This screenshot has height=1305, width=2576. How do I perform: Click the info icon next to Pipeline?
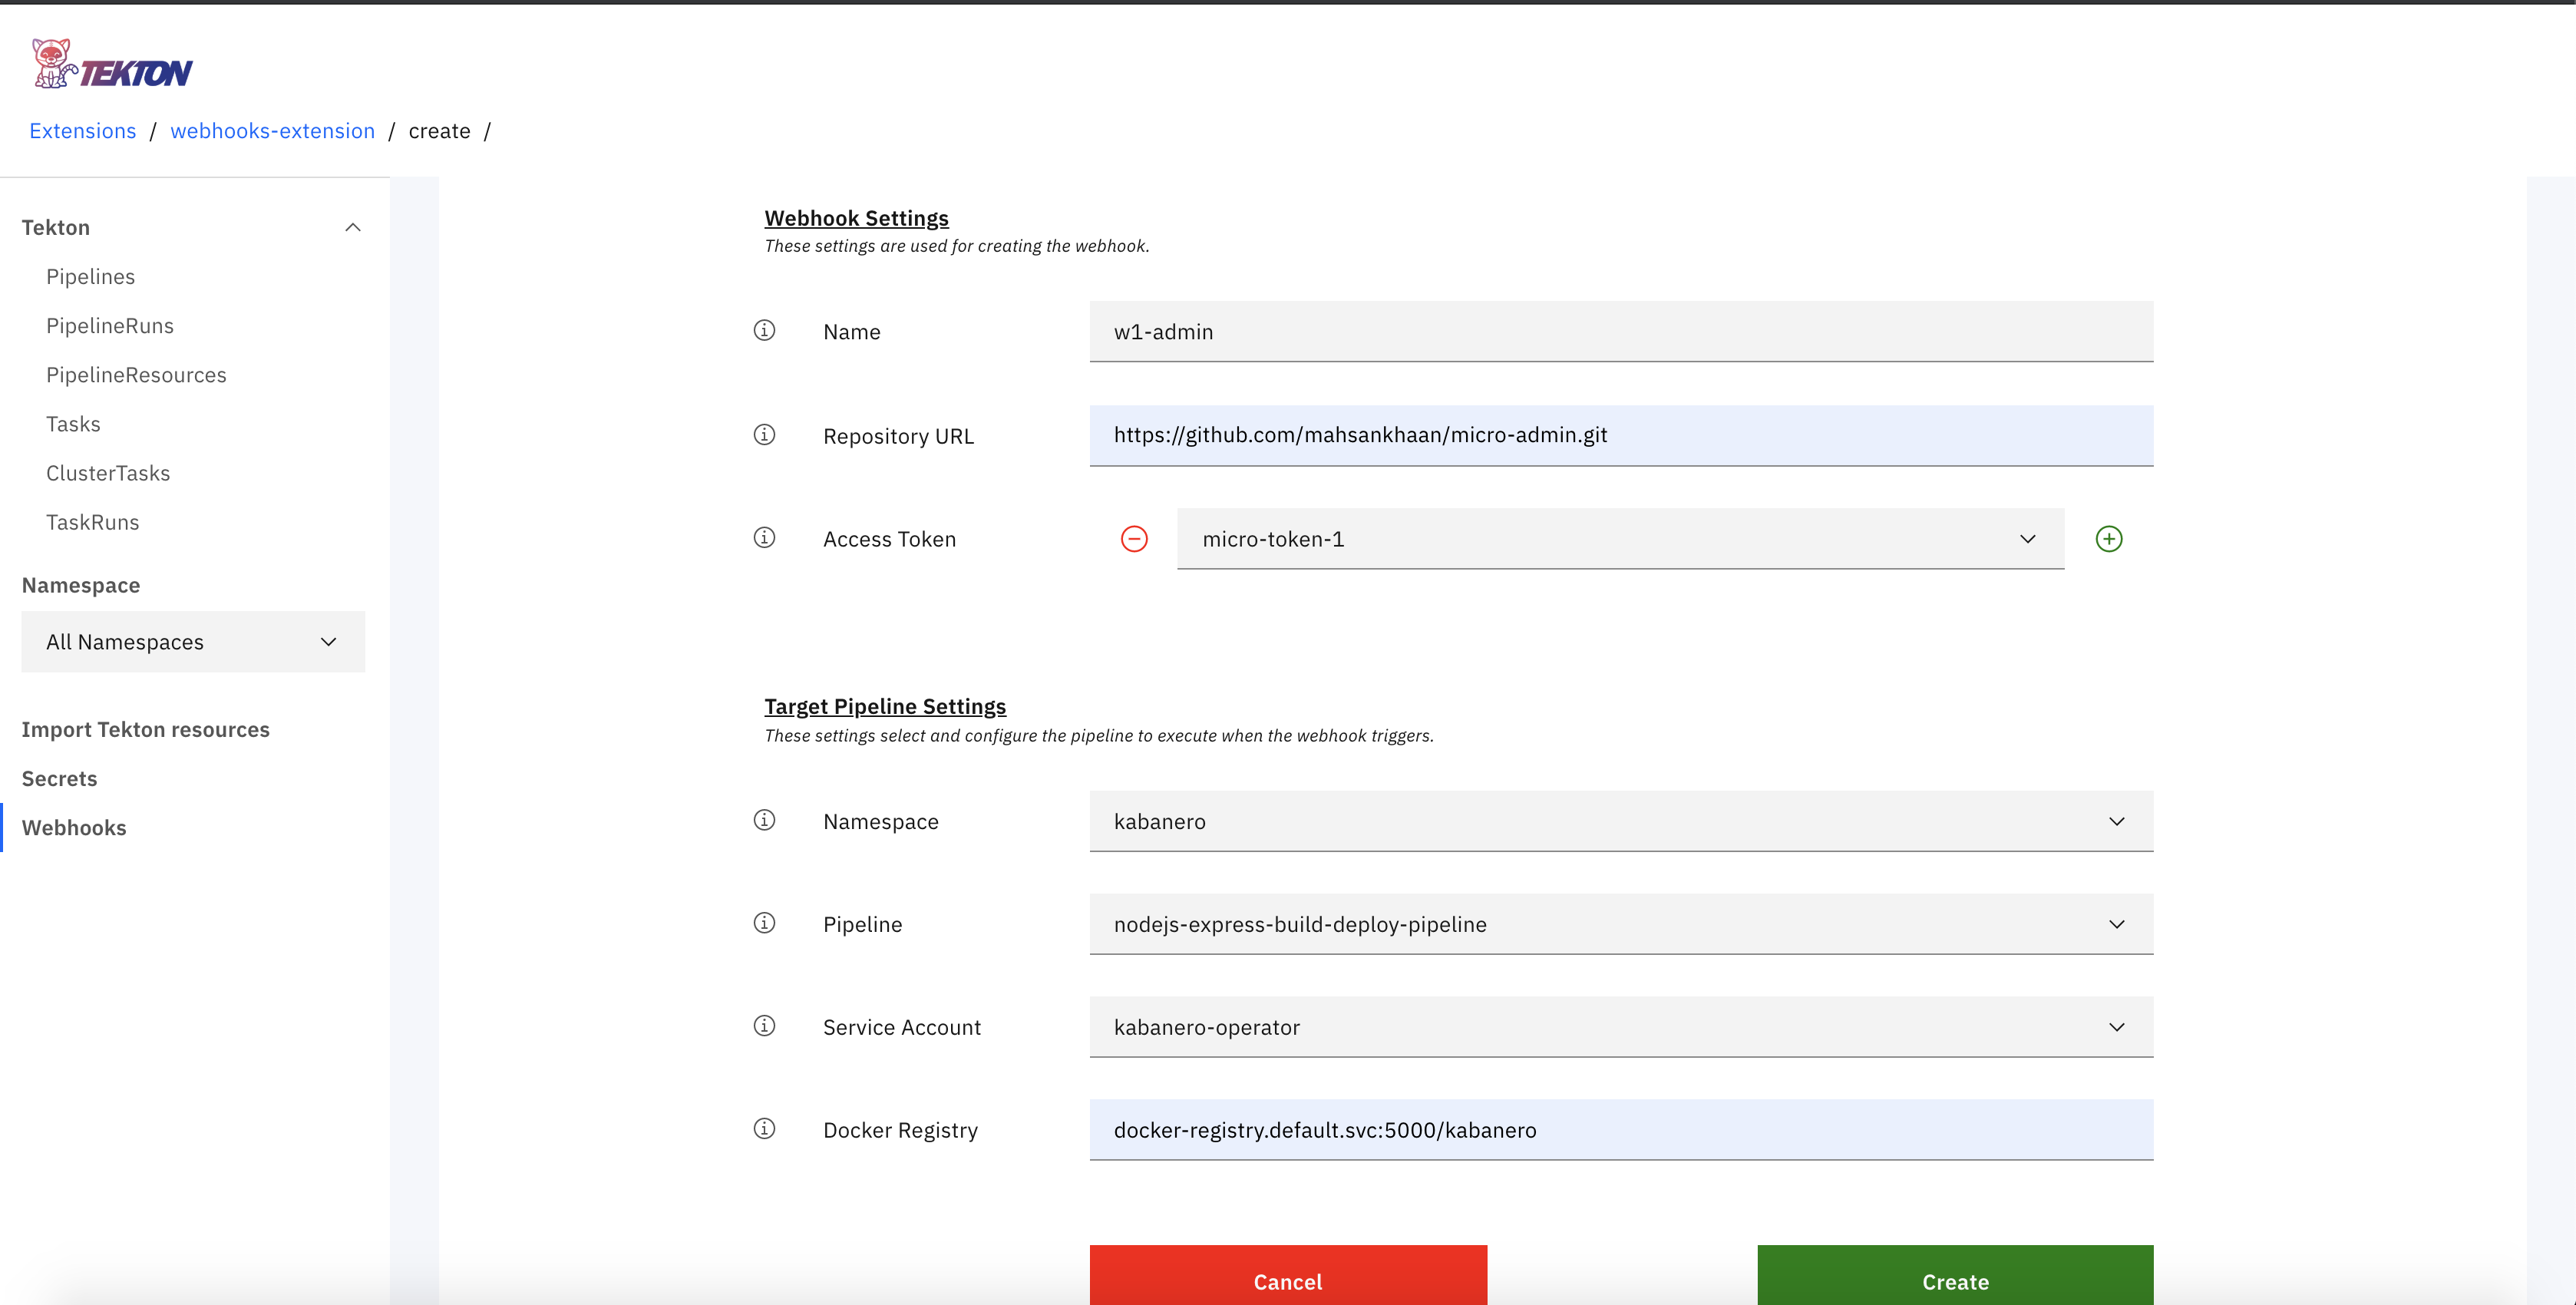(x=764, y=922)
